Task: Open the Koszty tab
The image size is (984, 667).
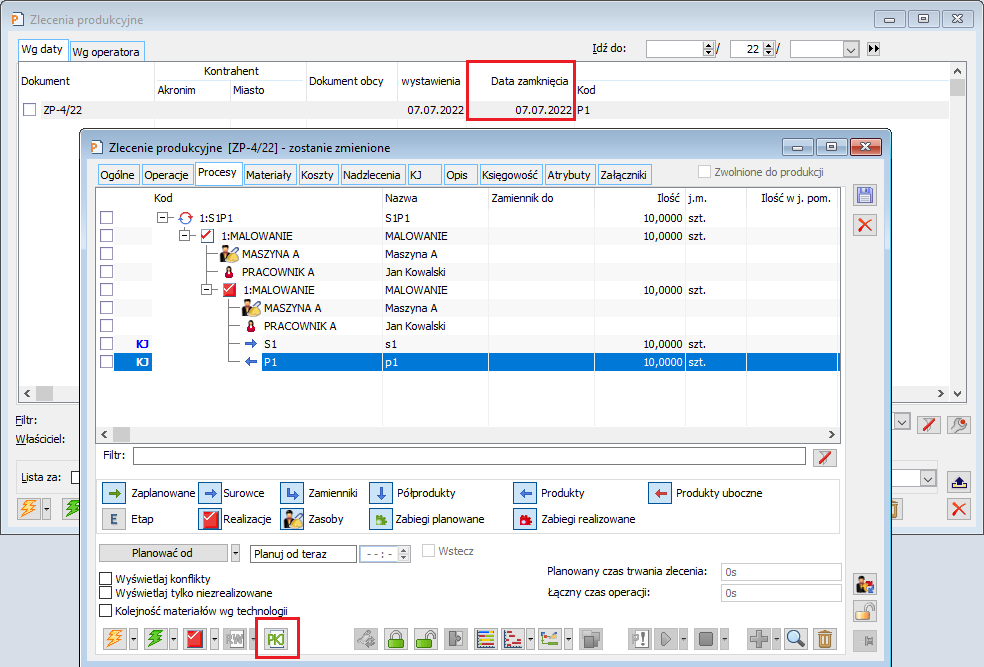Action: (317, 174)
